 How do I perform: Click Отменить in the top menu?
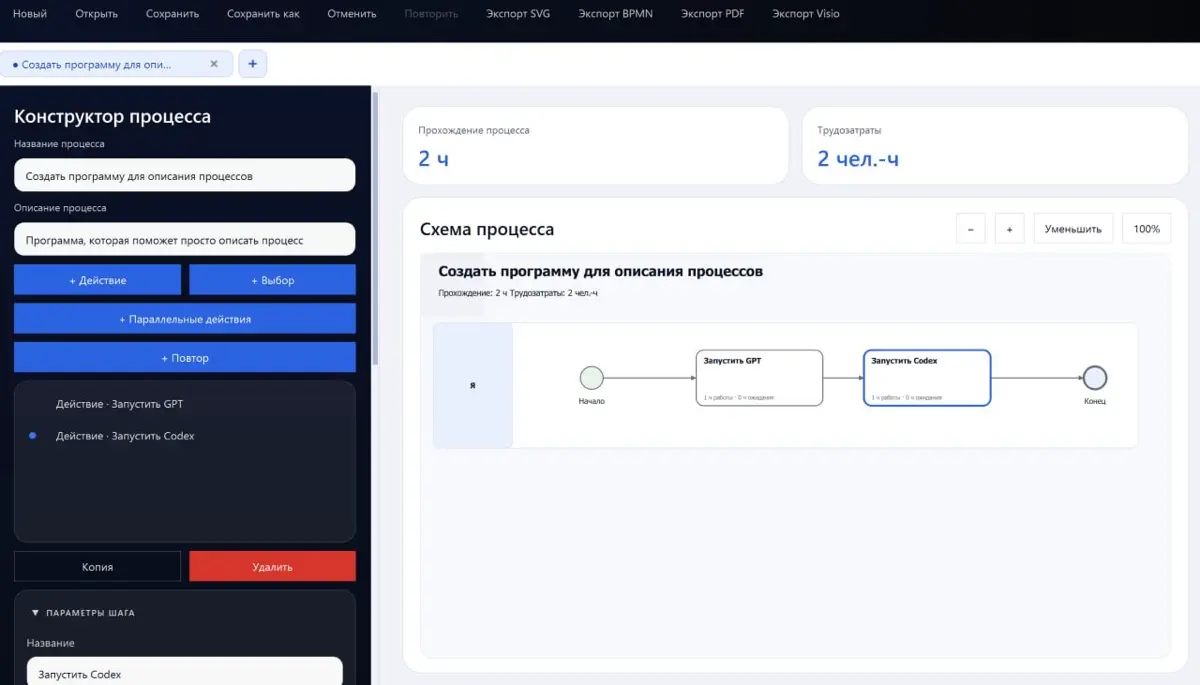(x=352, y=14)
